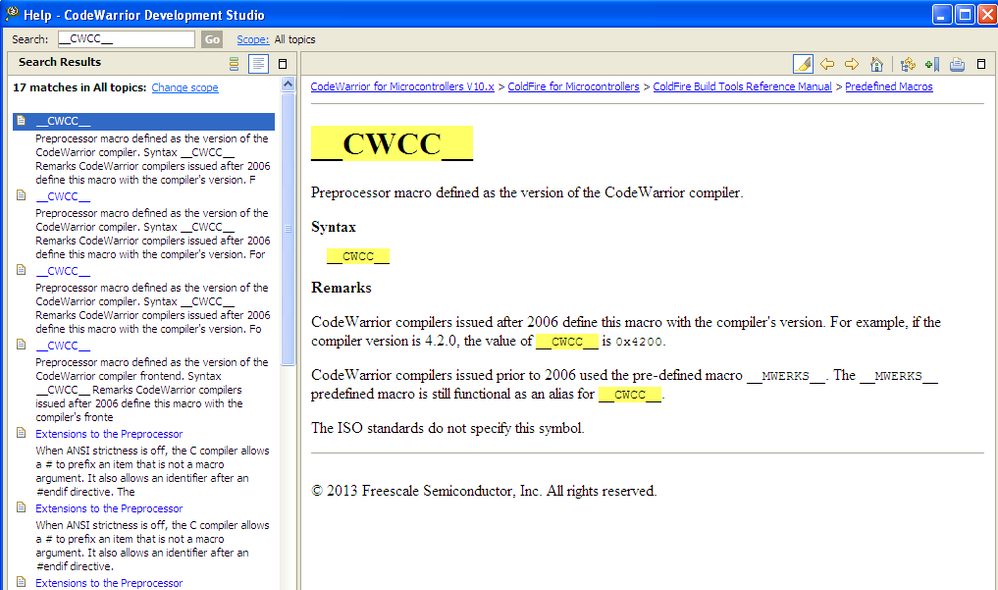Click the CodeWarrior icon in the title bar

11,13
